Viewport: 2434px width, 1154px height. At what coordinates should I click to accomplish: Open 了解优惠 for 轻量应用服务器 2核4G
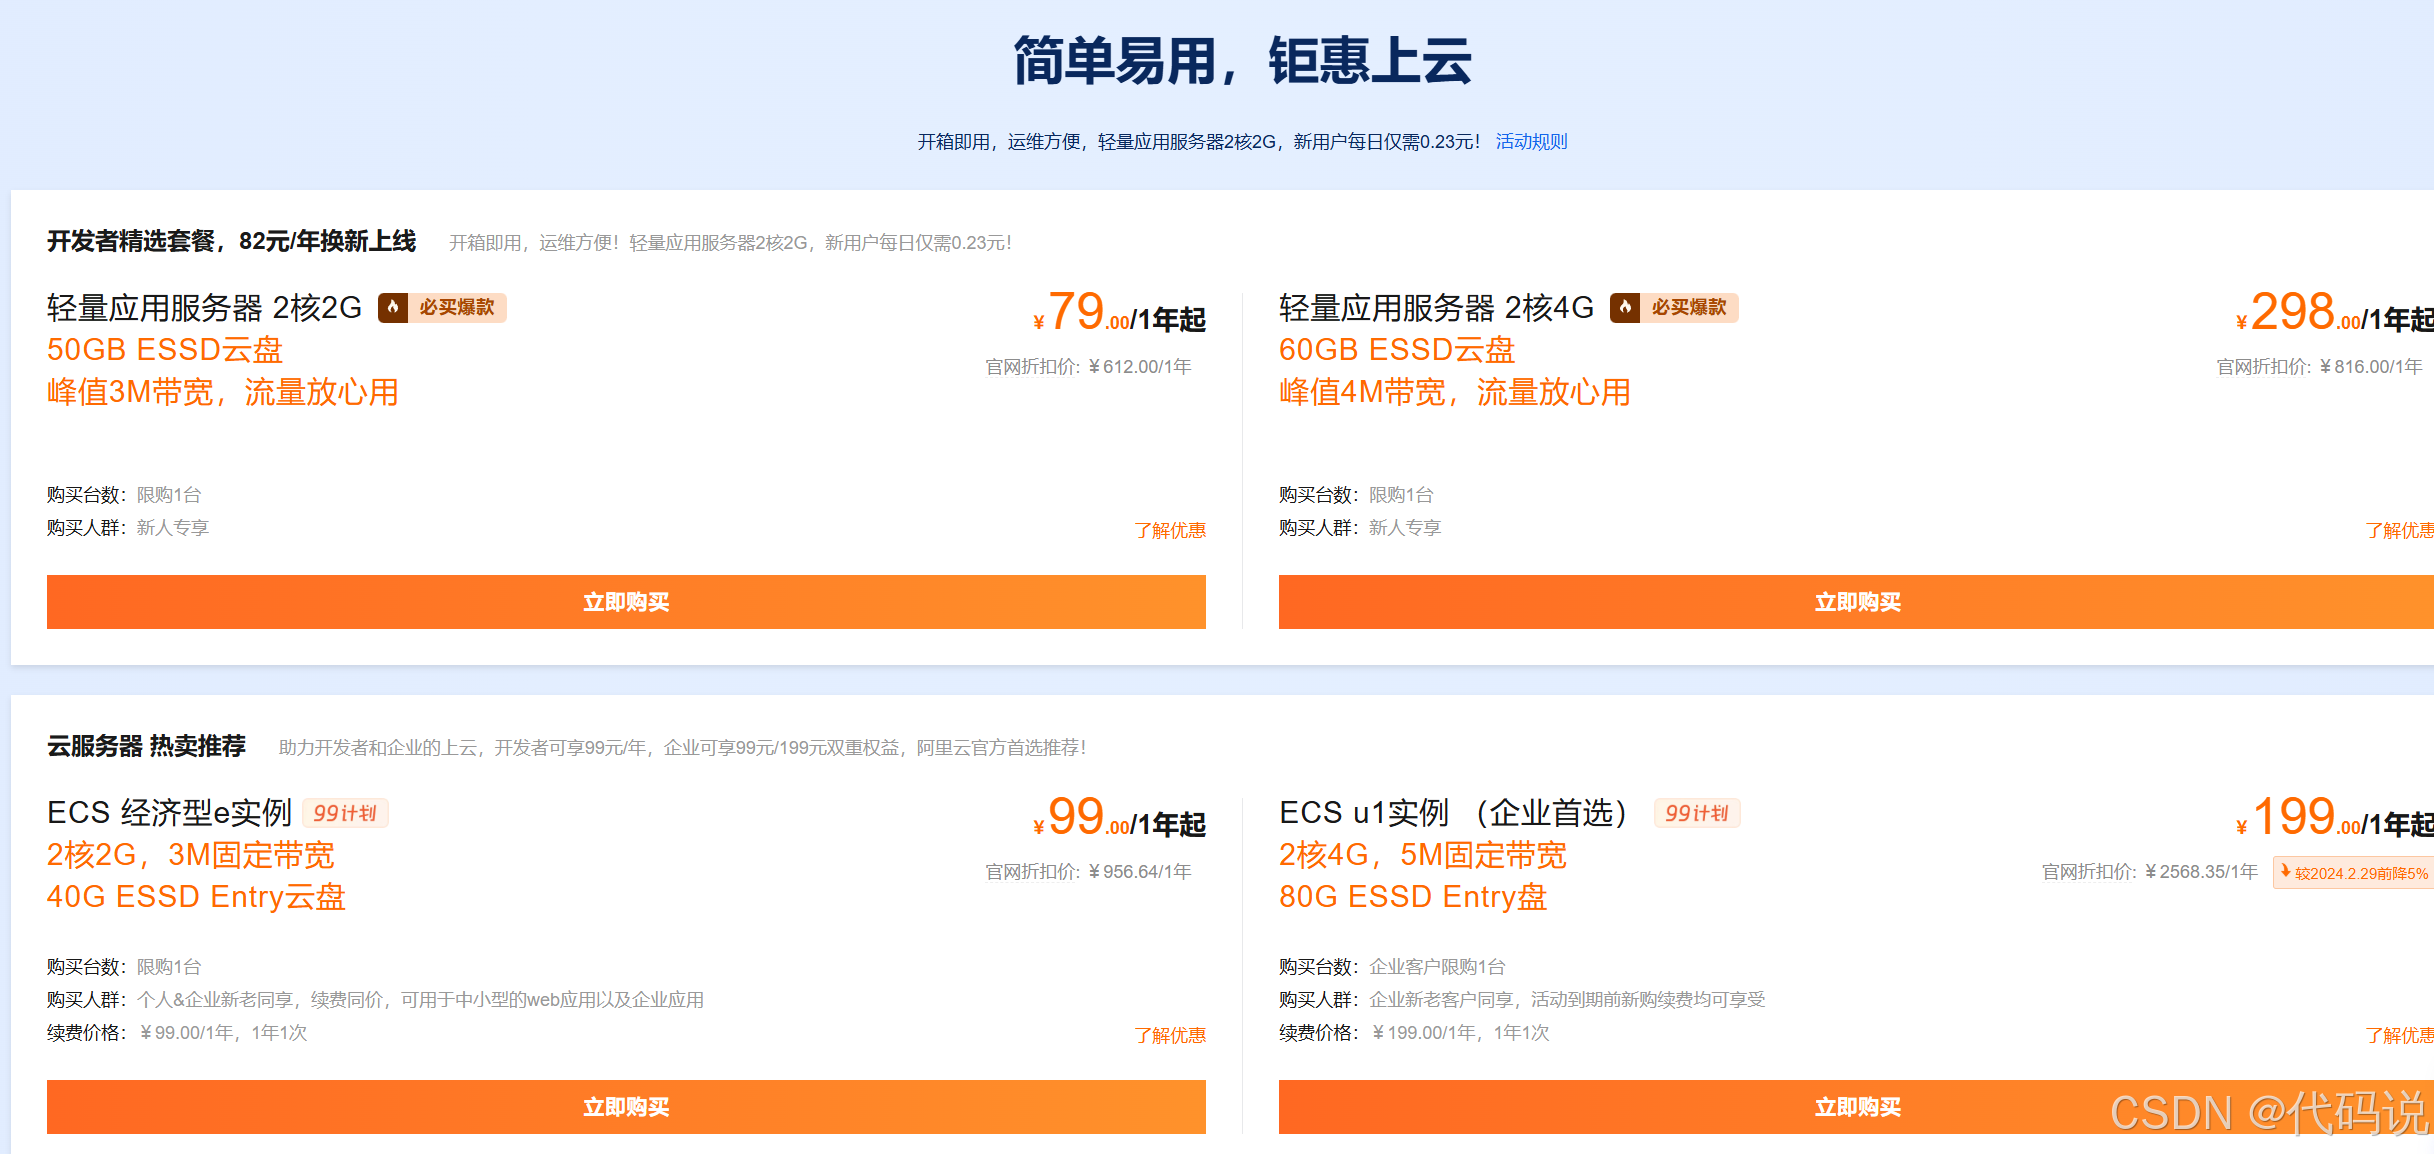coord(2399,530)
